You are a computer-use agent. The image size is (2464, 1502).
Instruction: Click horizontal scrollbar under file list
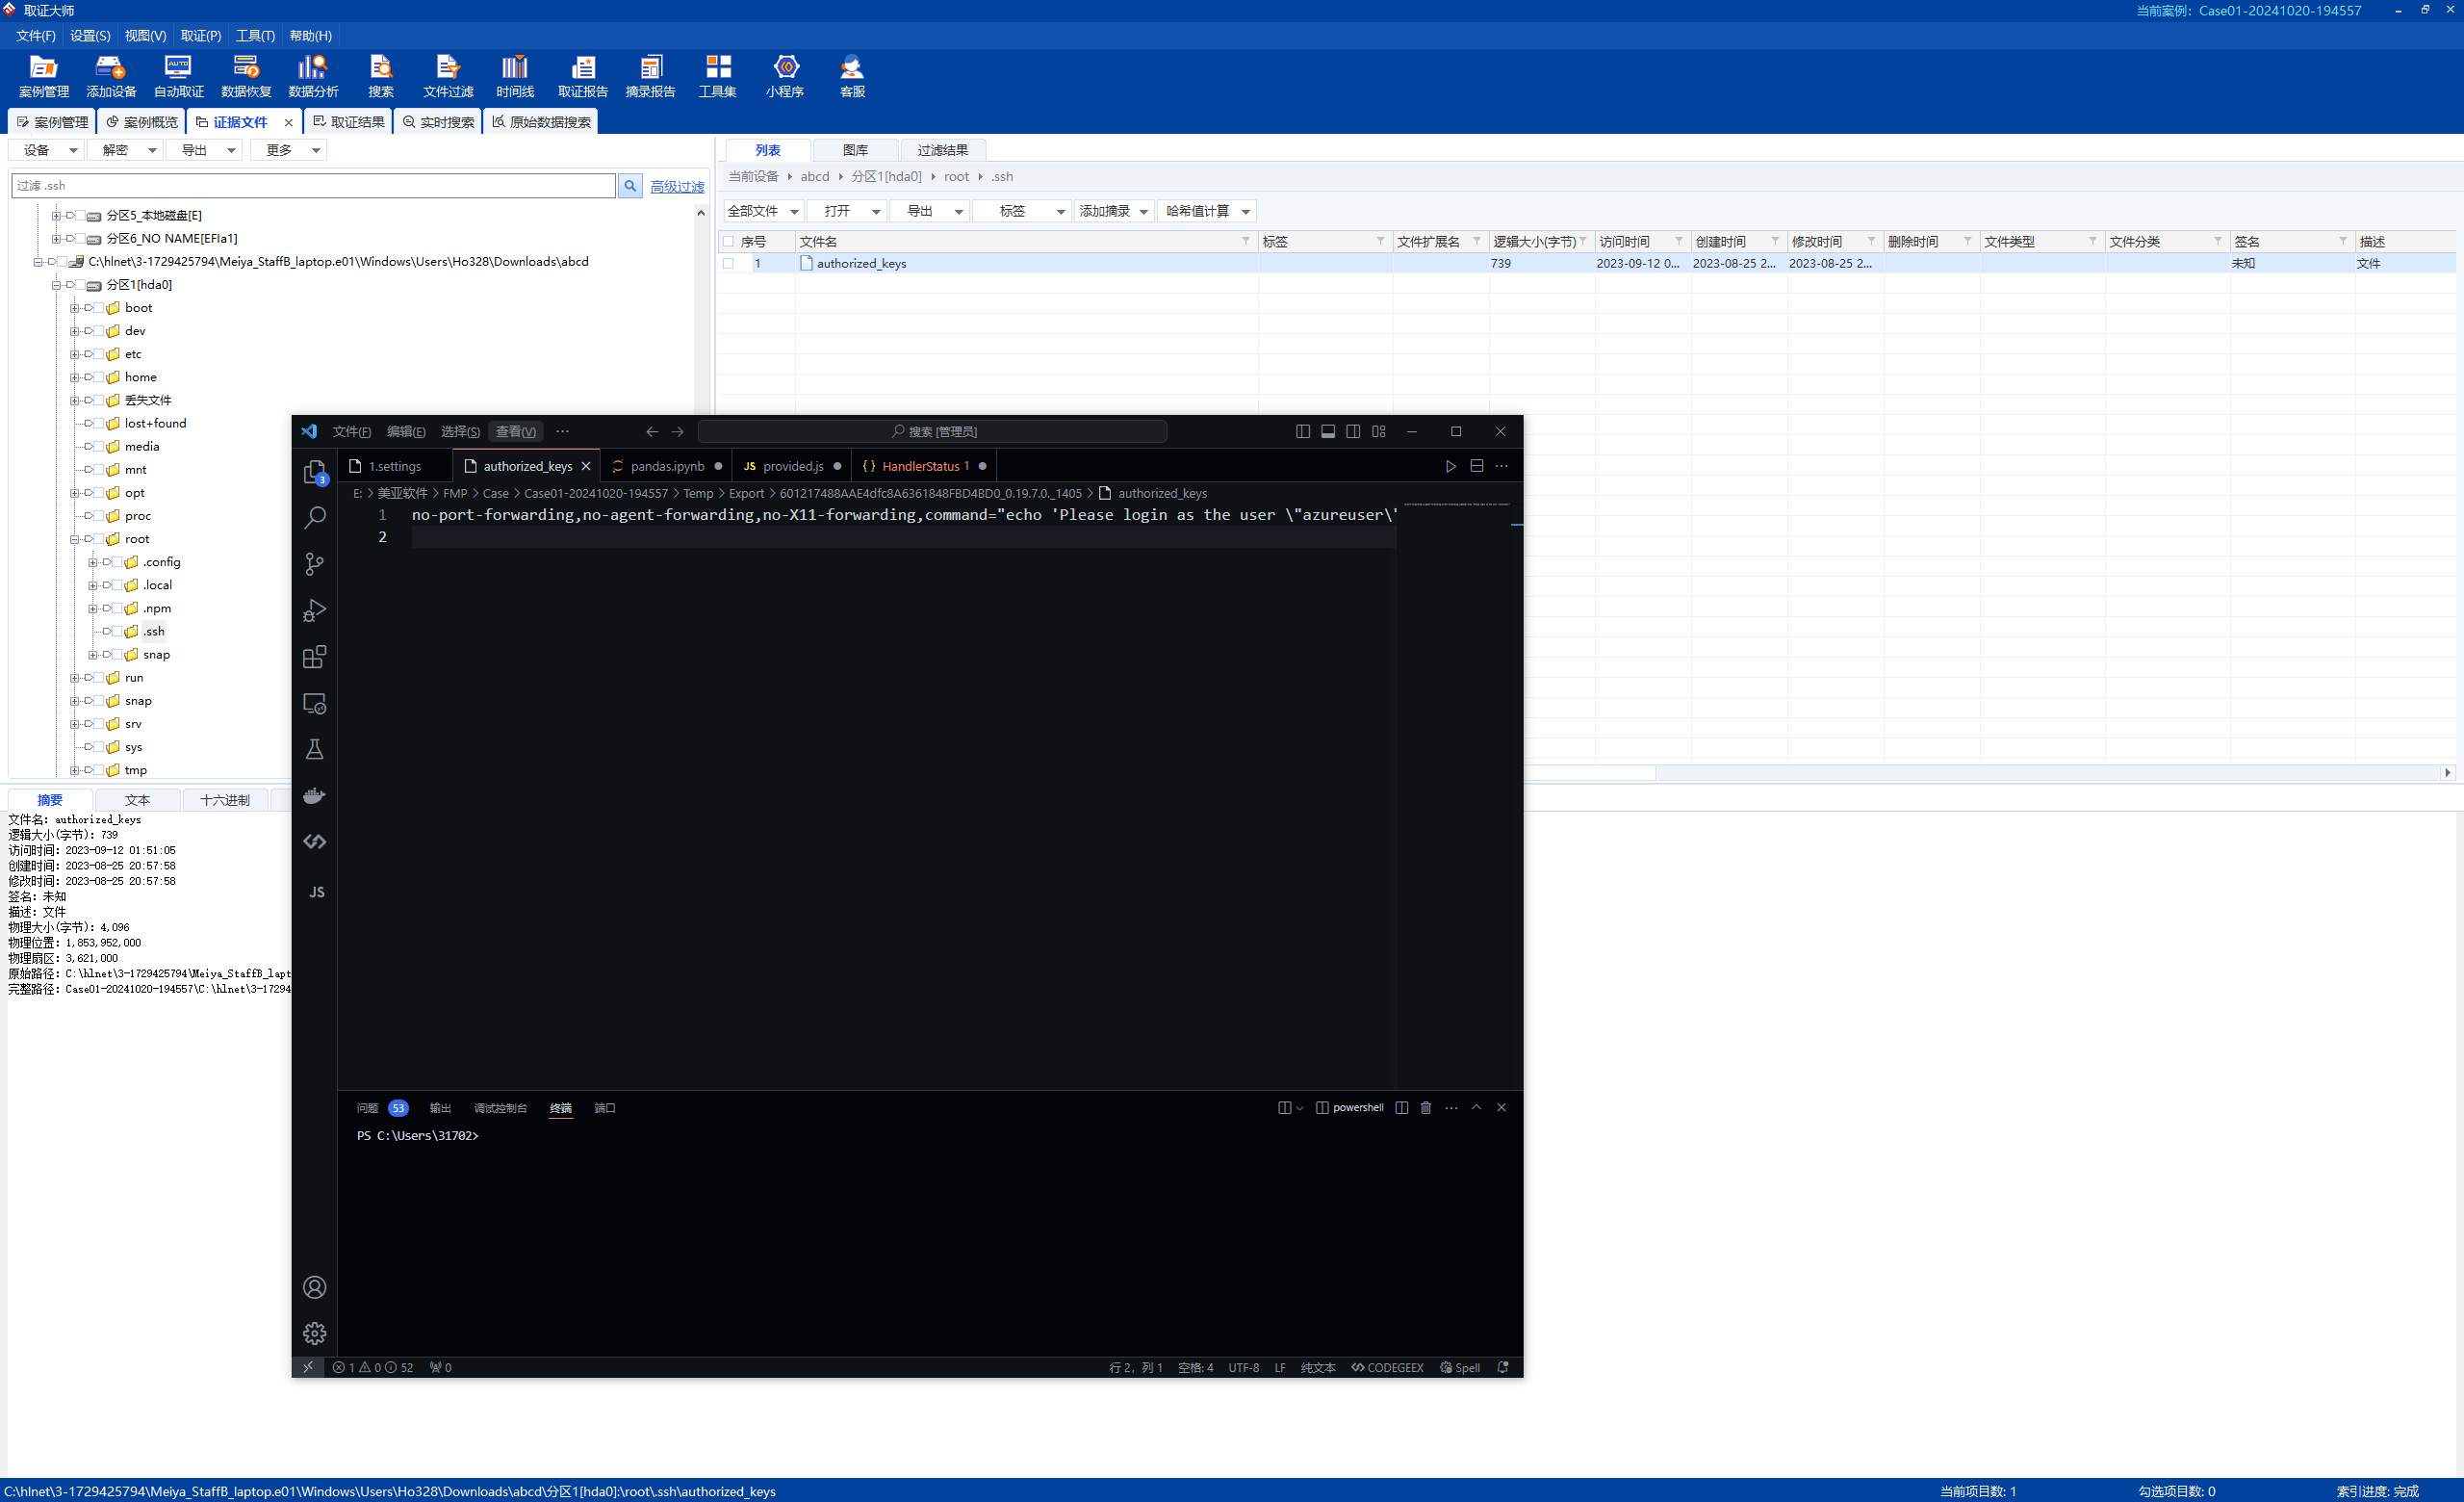pos(1590,772)
